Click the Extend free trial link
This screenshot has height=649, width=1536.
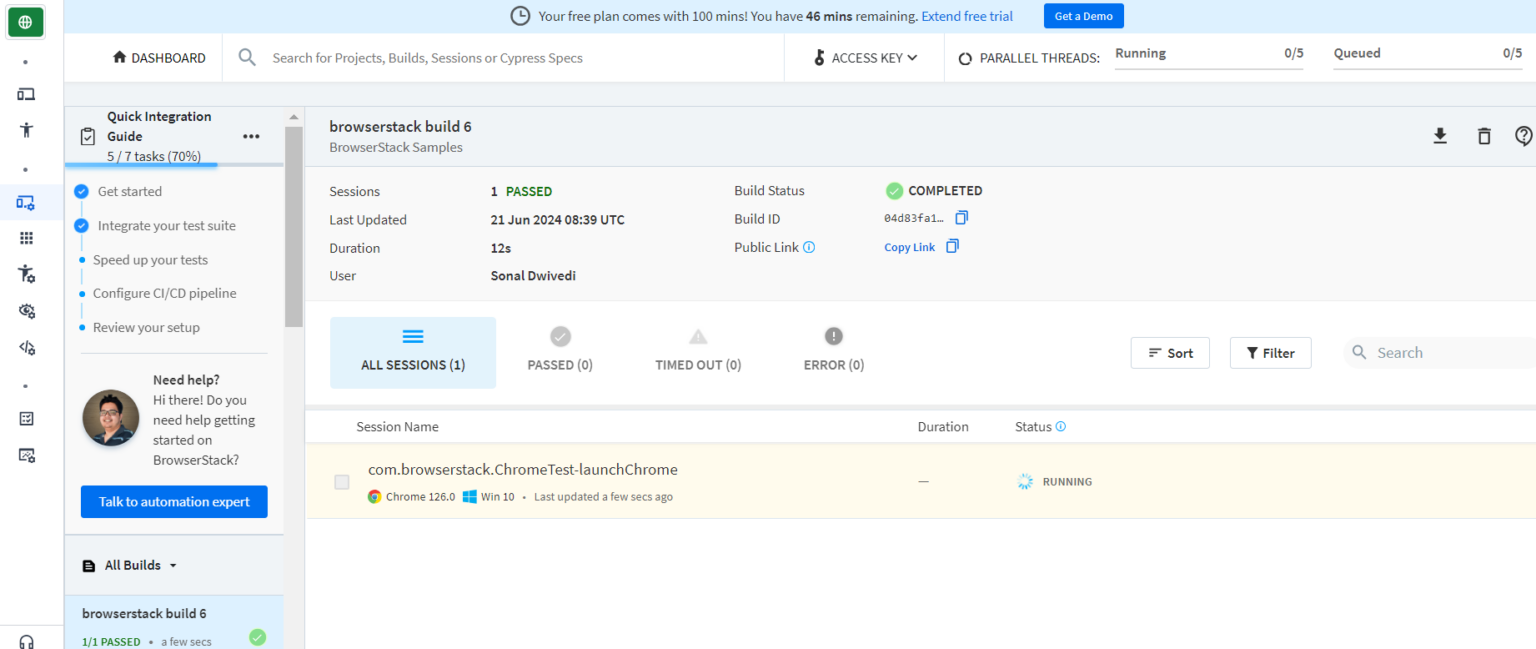point(967,16)
